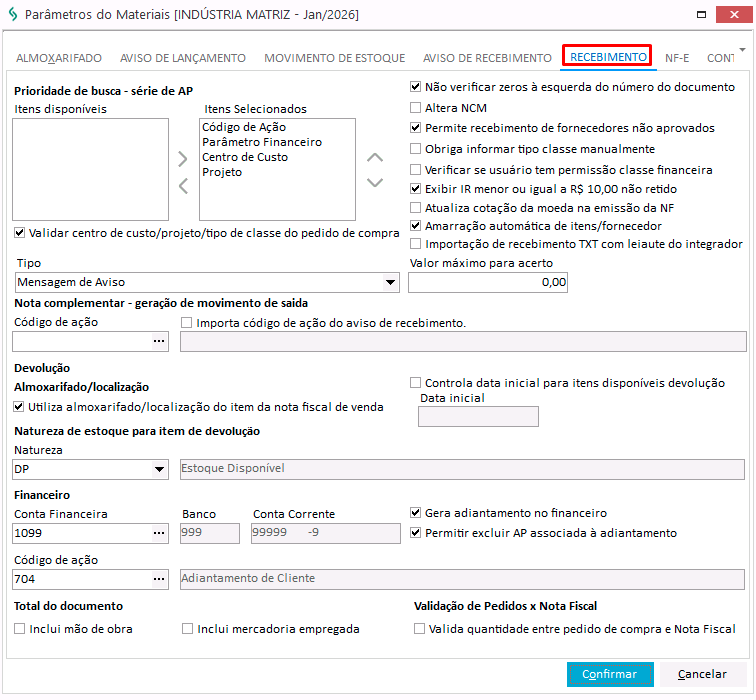Open lookup for Código de ação 704

[x=159, y=579]
